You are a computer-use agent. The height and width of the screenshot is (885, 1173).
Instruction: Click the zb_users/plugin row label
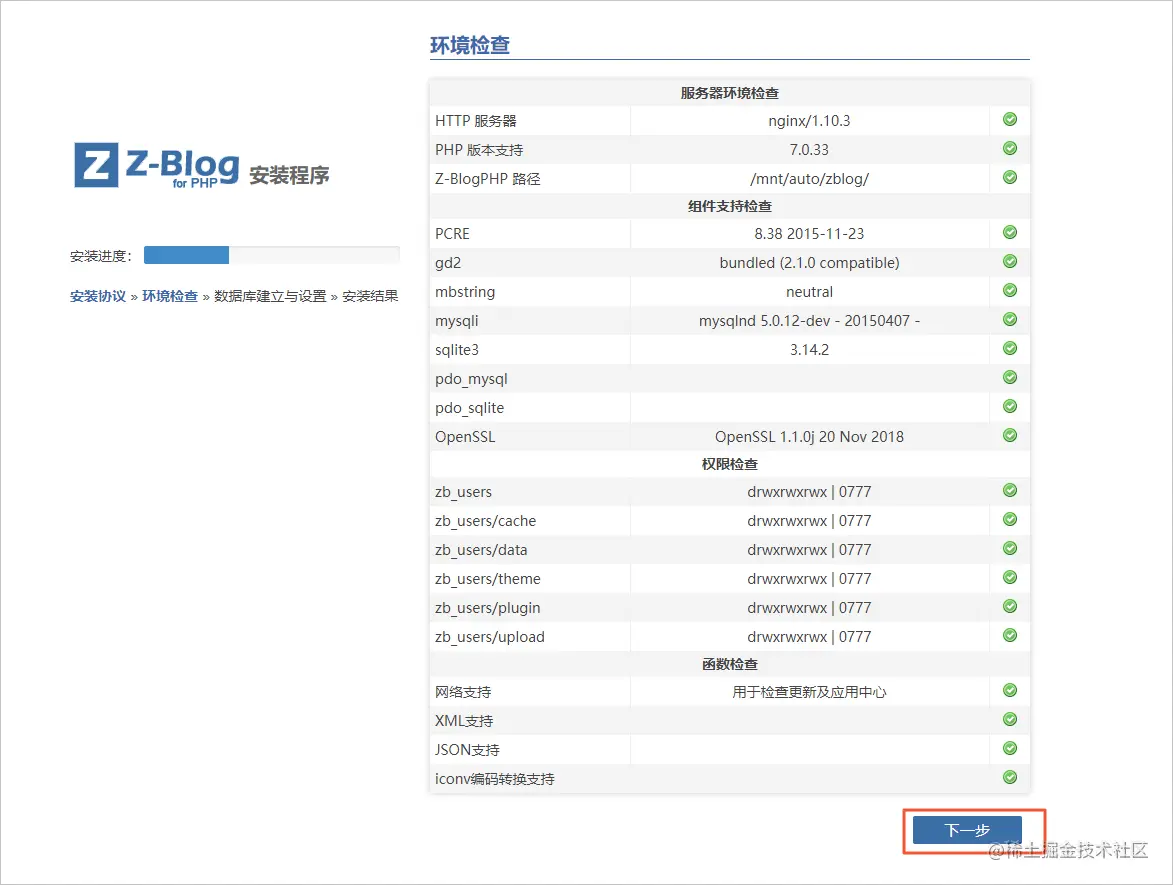click(488, 608)
